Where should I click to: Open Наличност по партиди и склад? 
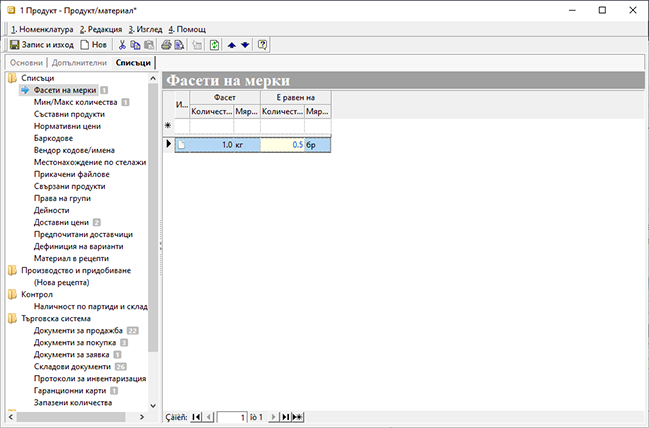pos(90,306)
